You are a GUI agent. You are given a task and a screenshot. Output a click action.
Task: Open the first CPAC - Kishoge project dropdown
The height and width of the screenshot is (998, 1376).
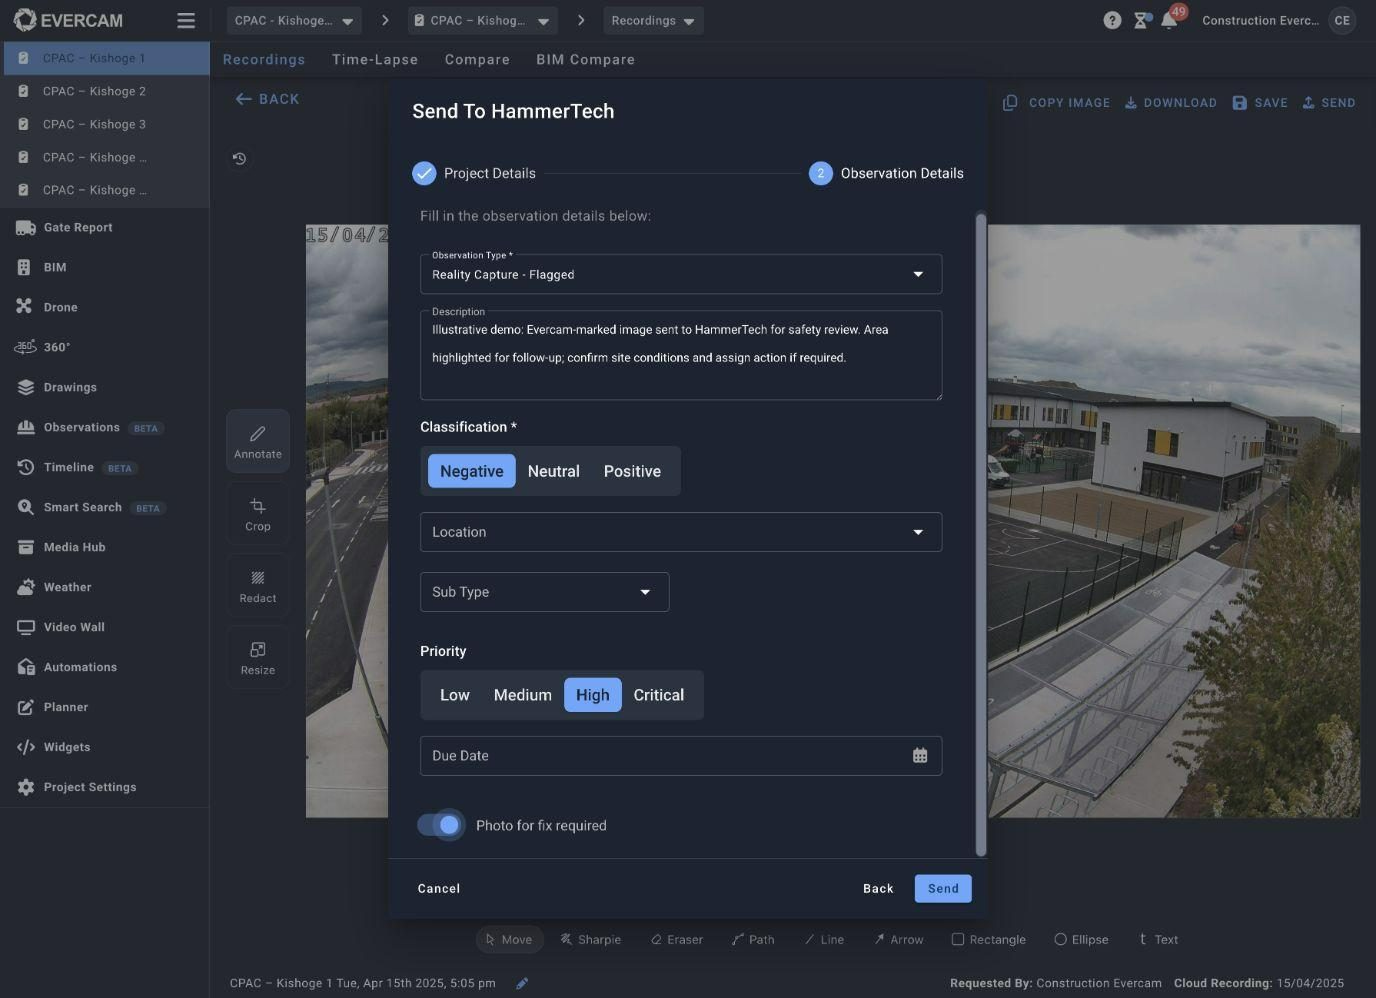[294, 20]
